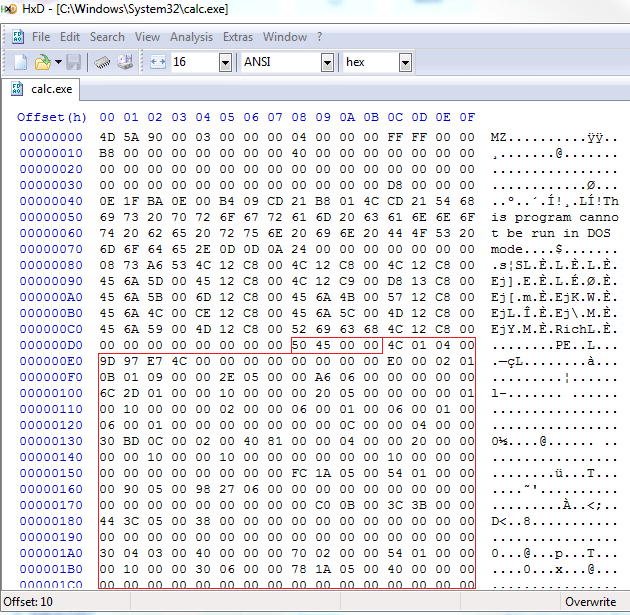This screenshot has width=630, height=615.
Task: Click the document icon beside File menu
Action: click(x=18, y=37)
